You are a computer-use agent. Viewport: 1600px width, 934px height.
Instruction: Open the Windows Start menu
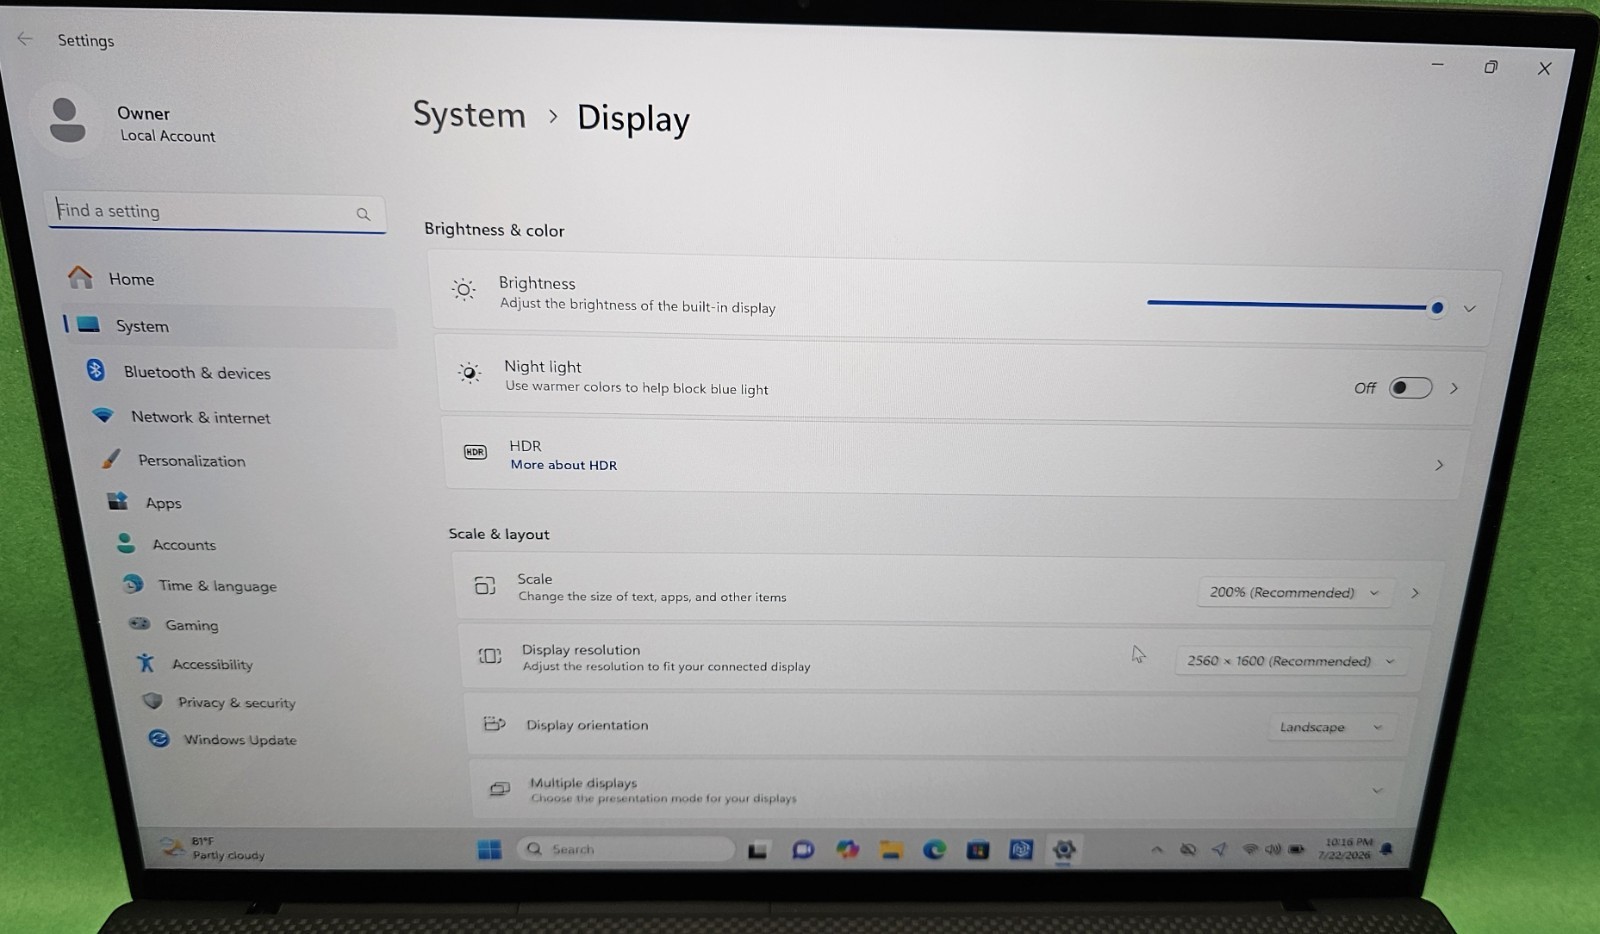click(x=489, y=849)
